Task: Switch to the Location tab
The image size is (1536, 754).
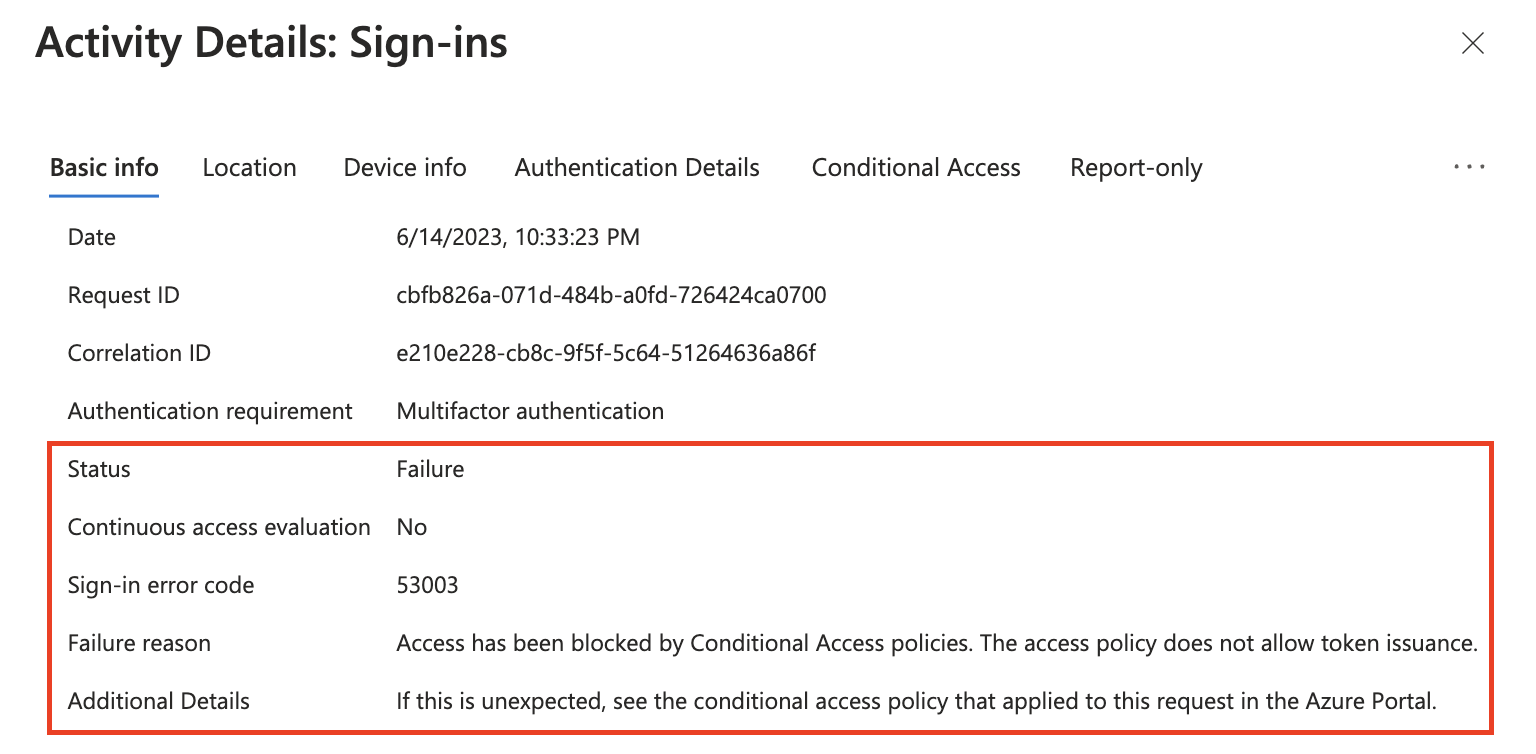Action: (x=249, y=167)
